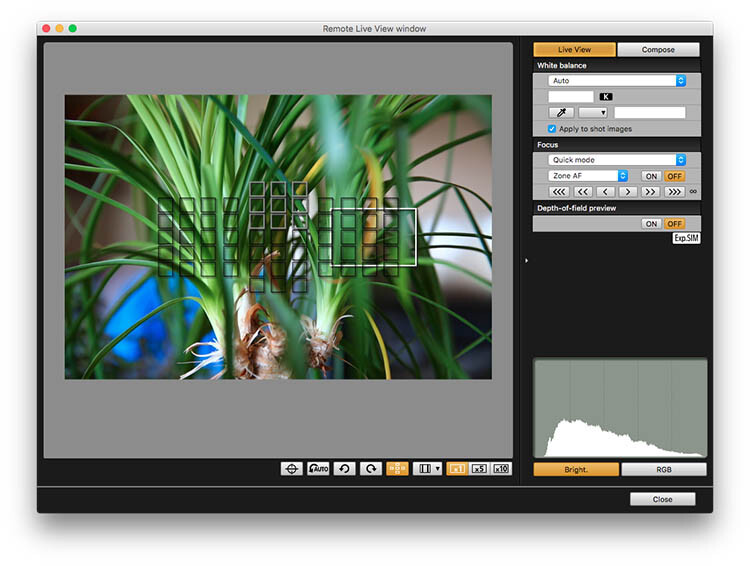
Task: Rotate the image clockwise
Action: point(370,468)
